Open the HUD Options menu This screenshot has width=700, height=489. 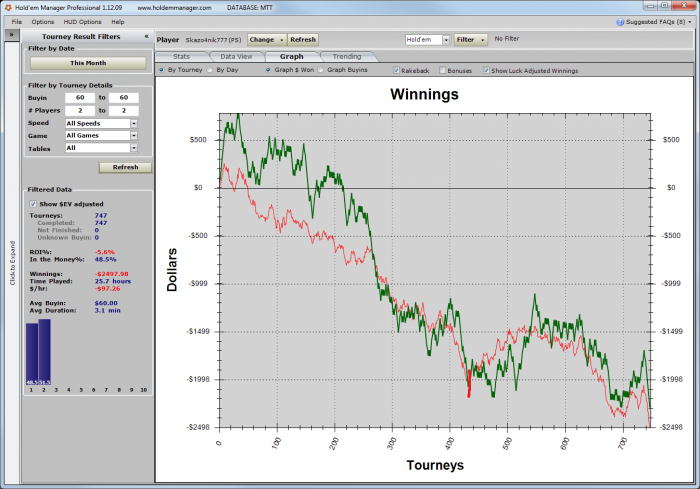[x=82, y=22]
